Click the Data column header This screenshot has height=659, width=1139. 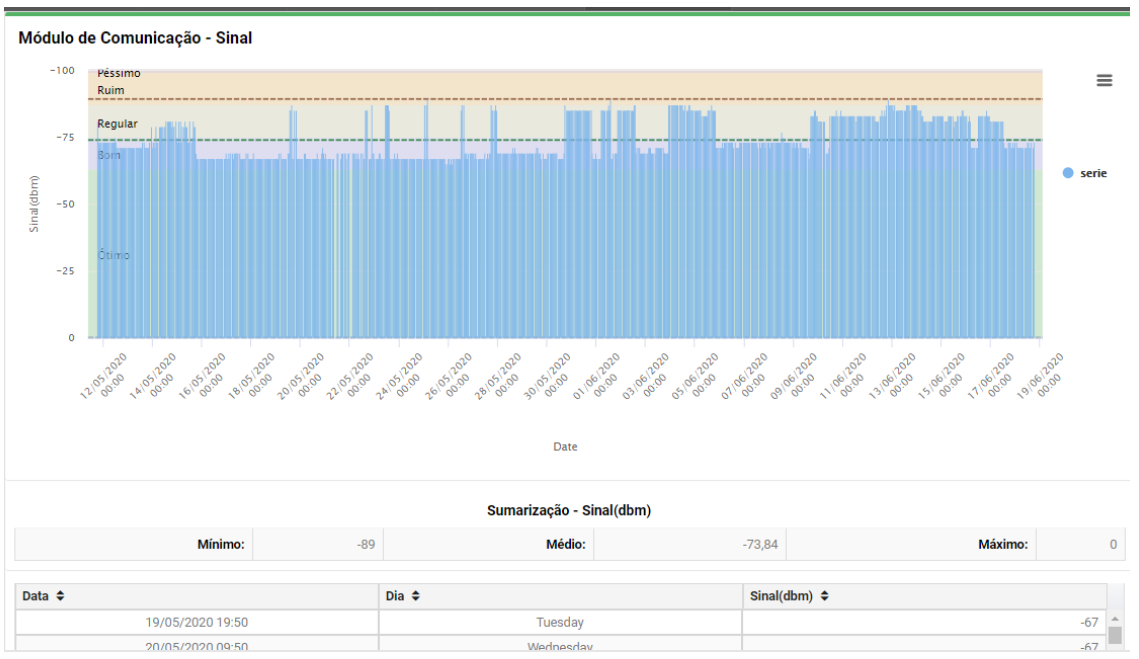[36, 596]
